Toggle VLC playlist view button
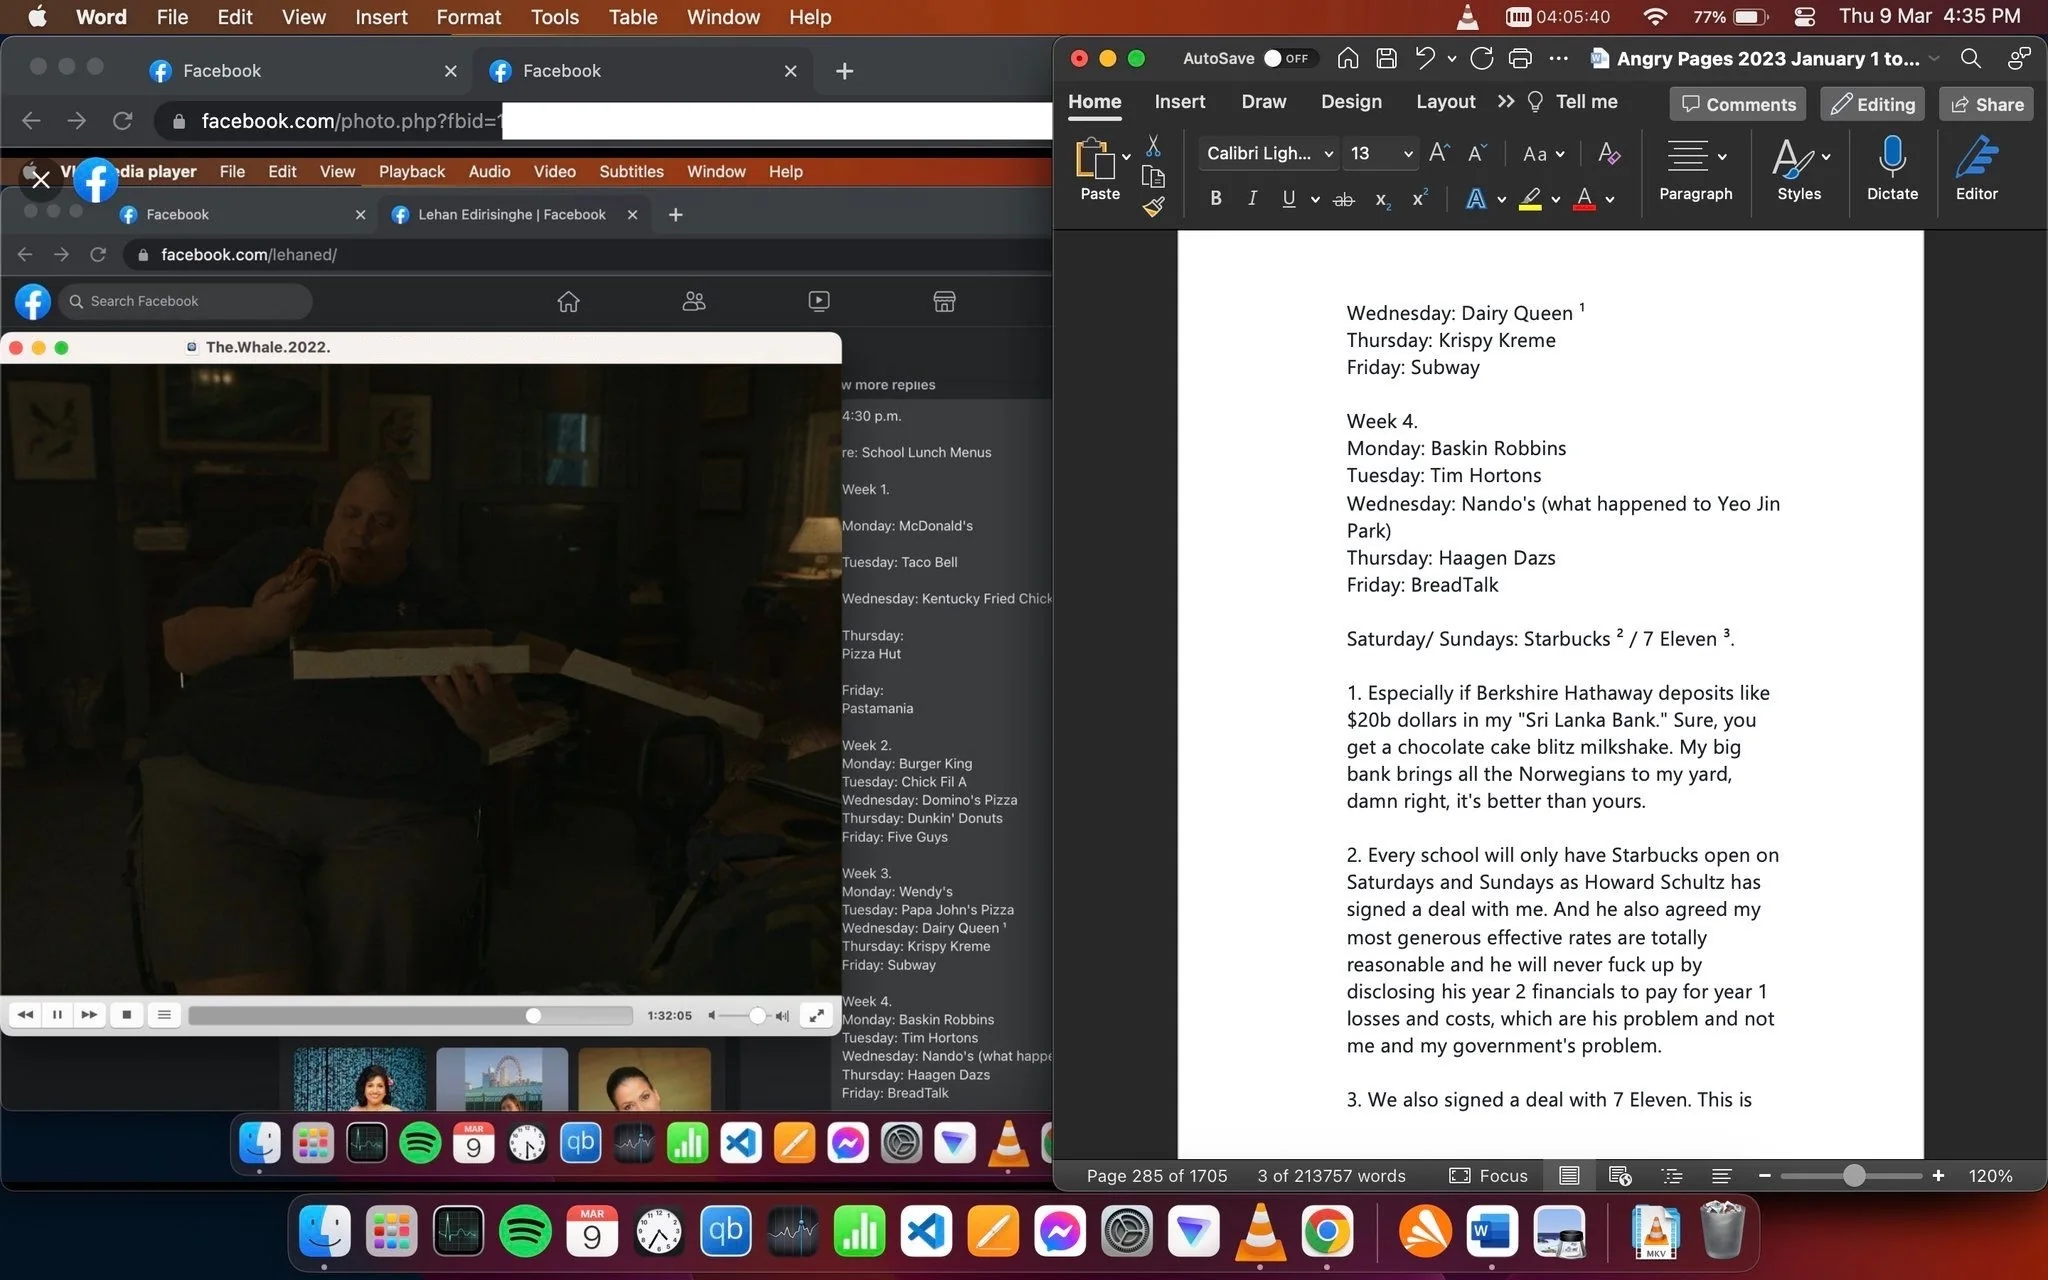The width and height of the screenshot is (2048, 1280). coord(164,1015)
